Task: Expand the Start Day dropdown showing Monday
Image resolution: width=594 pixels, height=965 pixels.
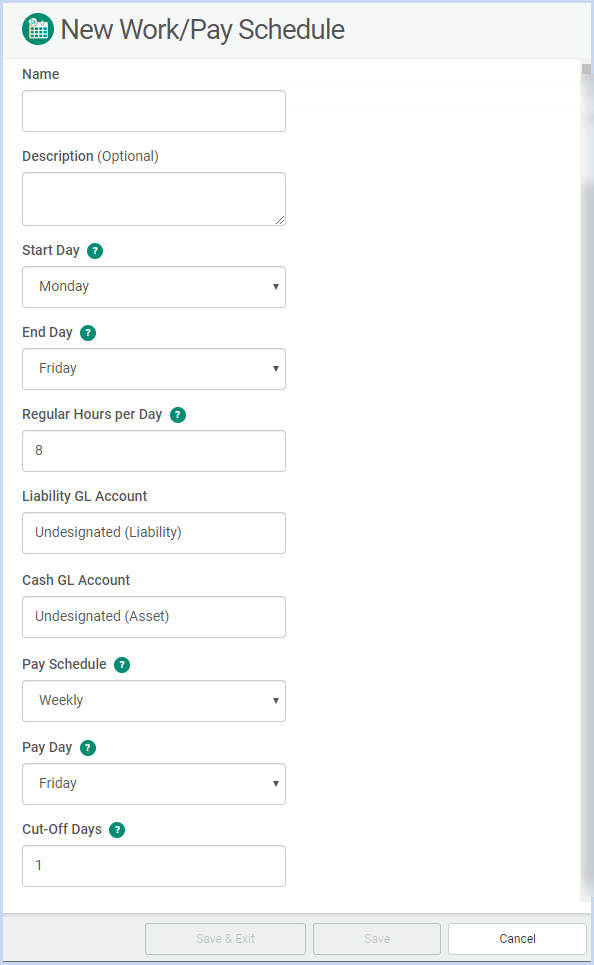Action: point(154,287)
